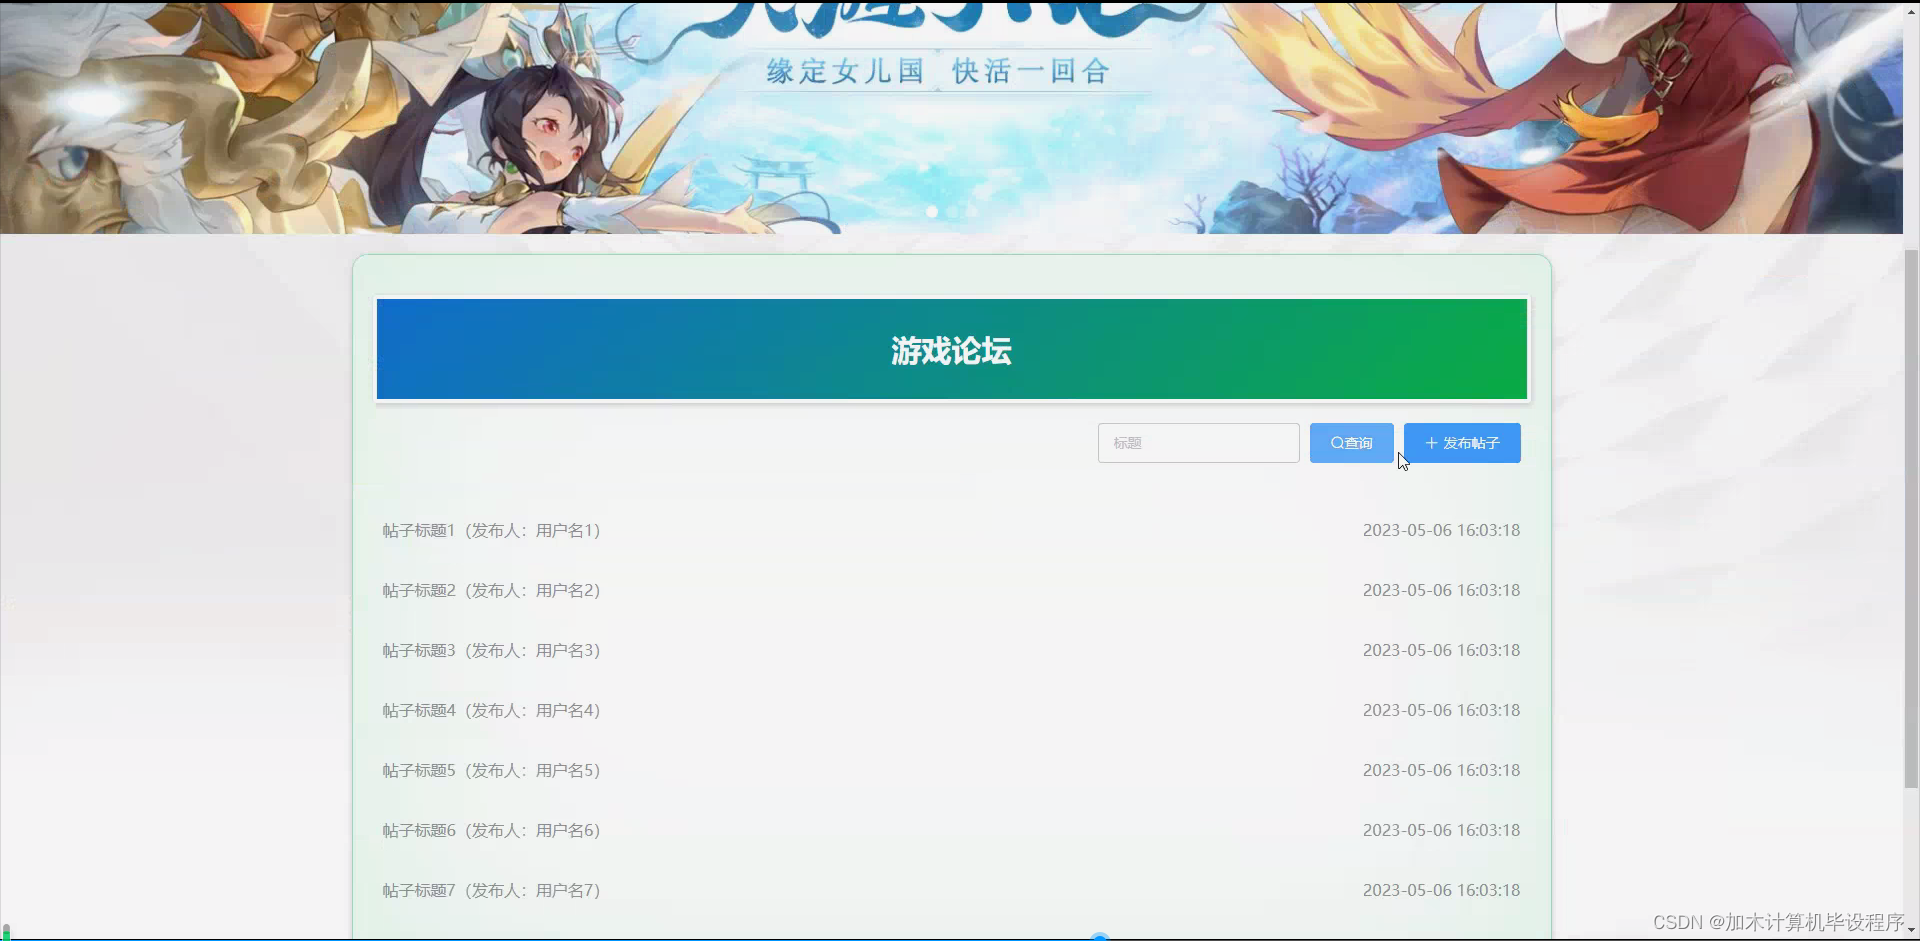The width and height of the screenshot is (1920, 941).
Task: Click the 标题 search input field
Action: coord(1198,443)
